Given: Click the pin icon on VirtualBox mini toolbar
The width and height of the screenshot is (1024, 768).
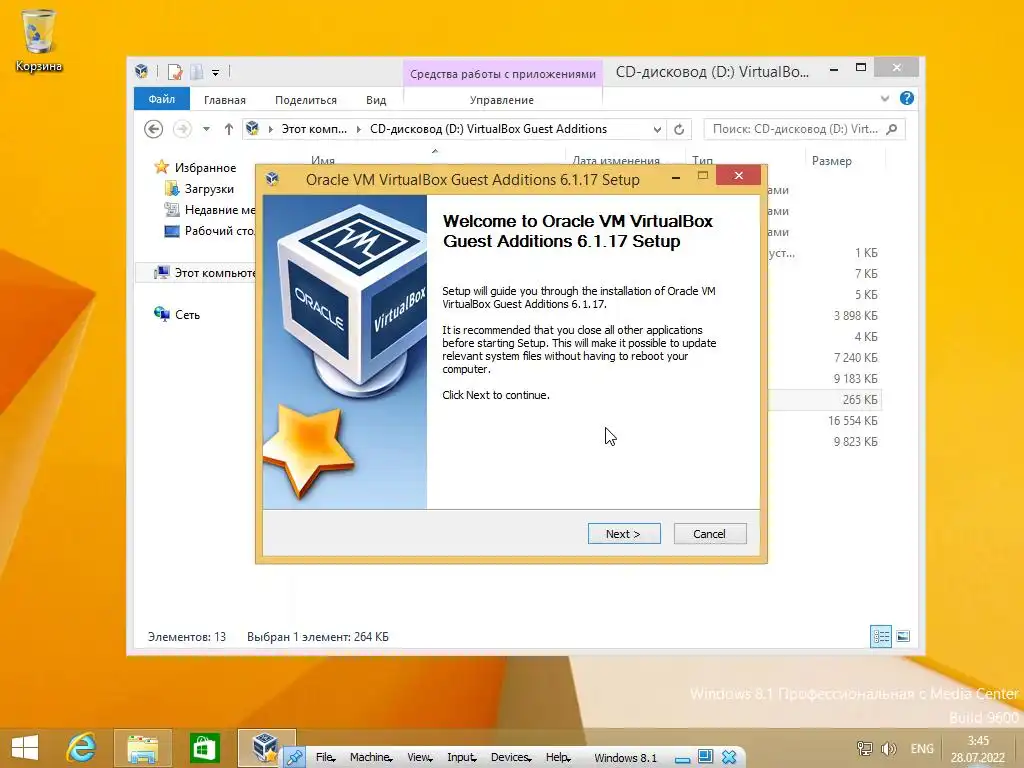Looking at the screenshot, I should click(295, 757).
